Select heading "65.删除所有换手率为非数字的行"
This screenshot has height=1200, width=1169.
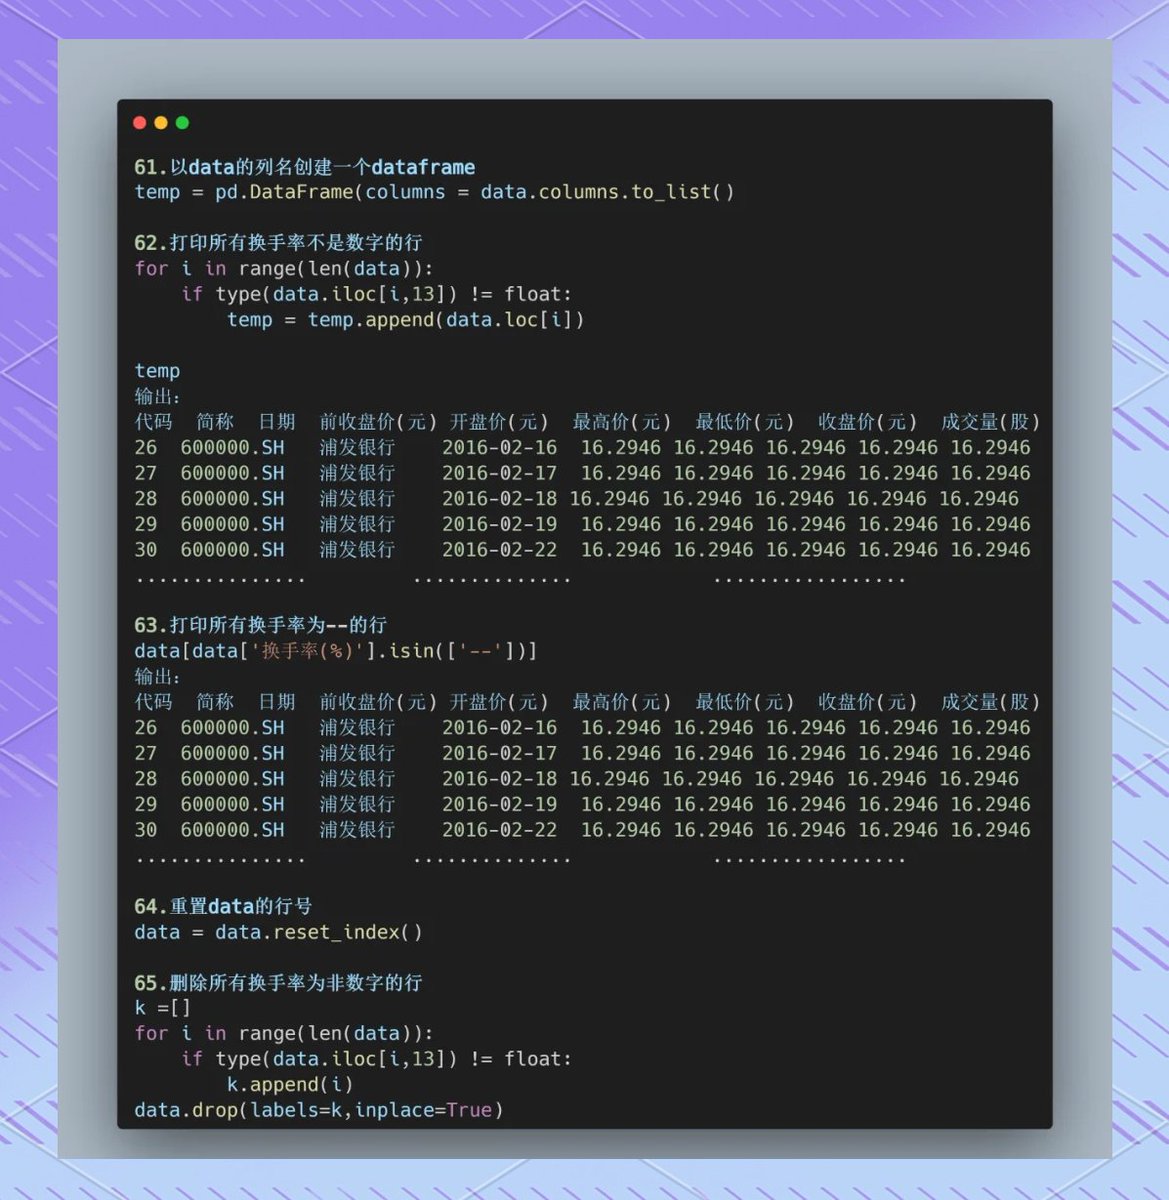pyautogui.click(x=278, y=983)
